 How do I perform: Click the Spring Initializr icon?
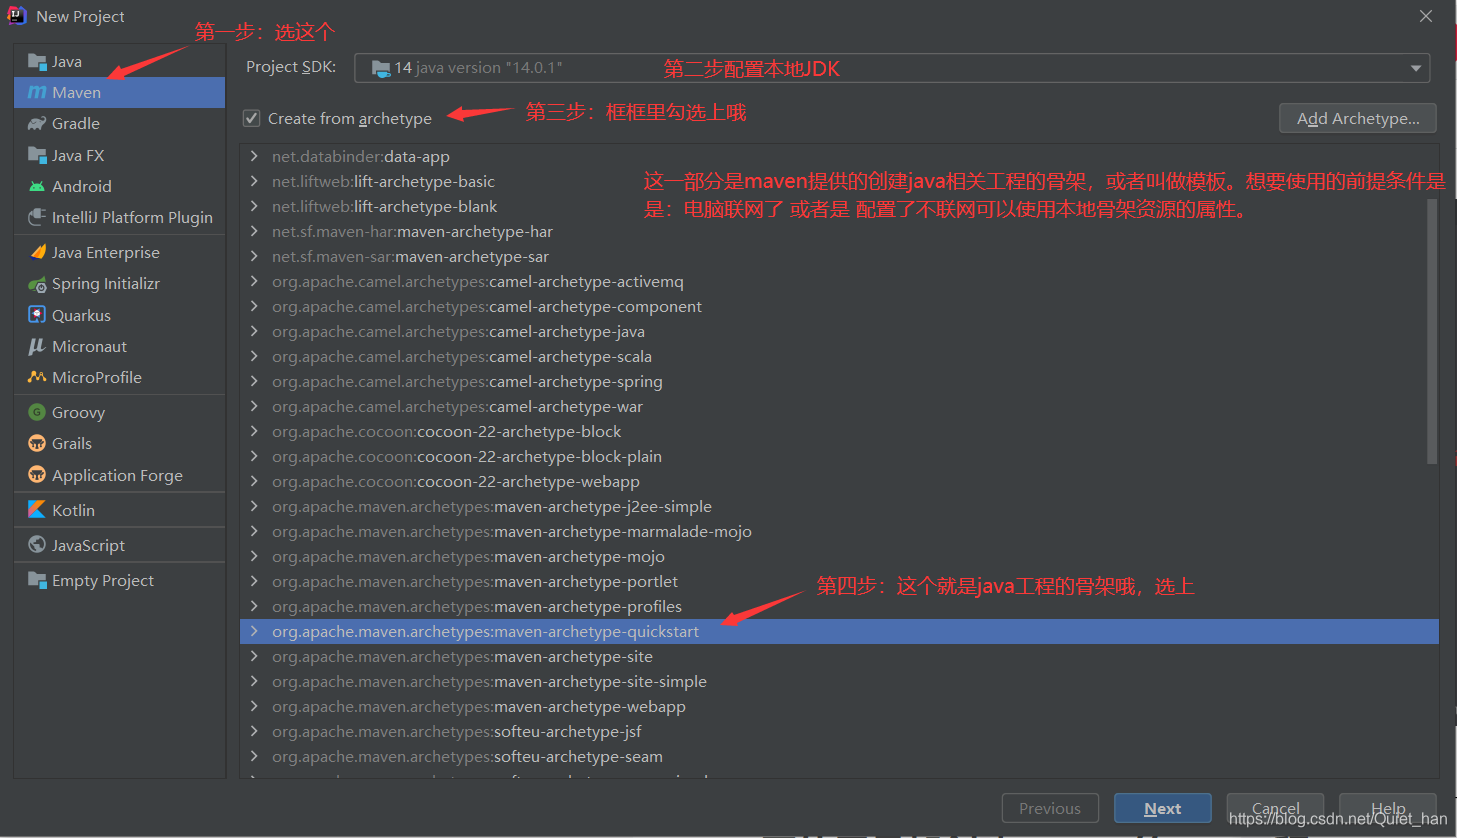coord(37,284)
